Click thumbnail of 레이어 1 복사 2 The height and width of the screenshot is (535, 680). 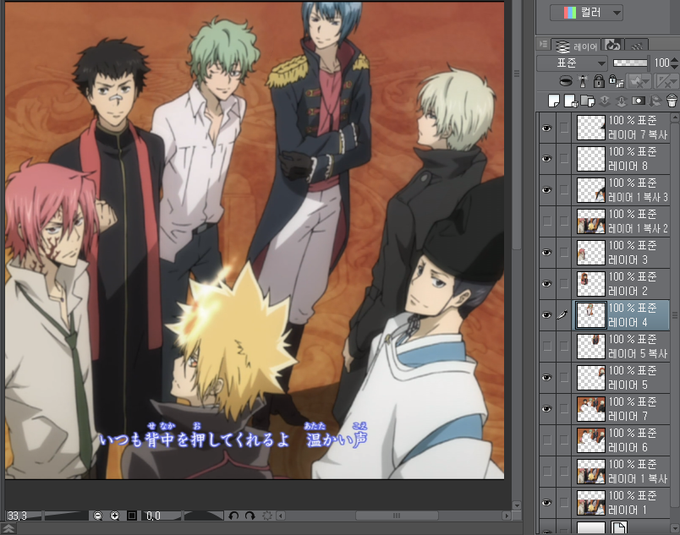(591, 222)
